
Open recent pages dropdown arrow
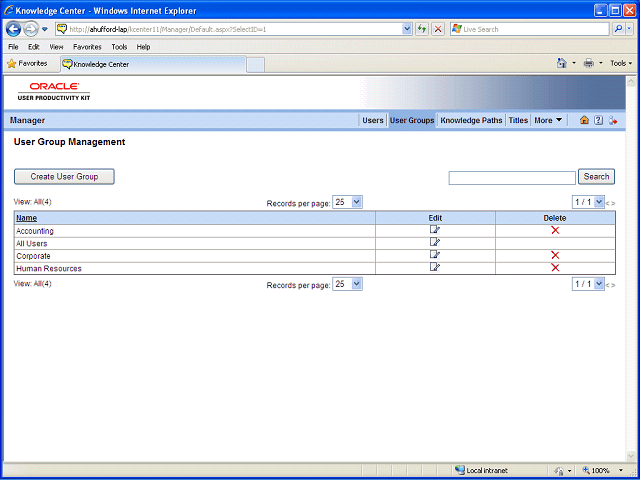45,29
